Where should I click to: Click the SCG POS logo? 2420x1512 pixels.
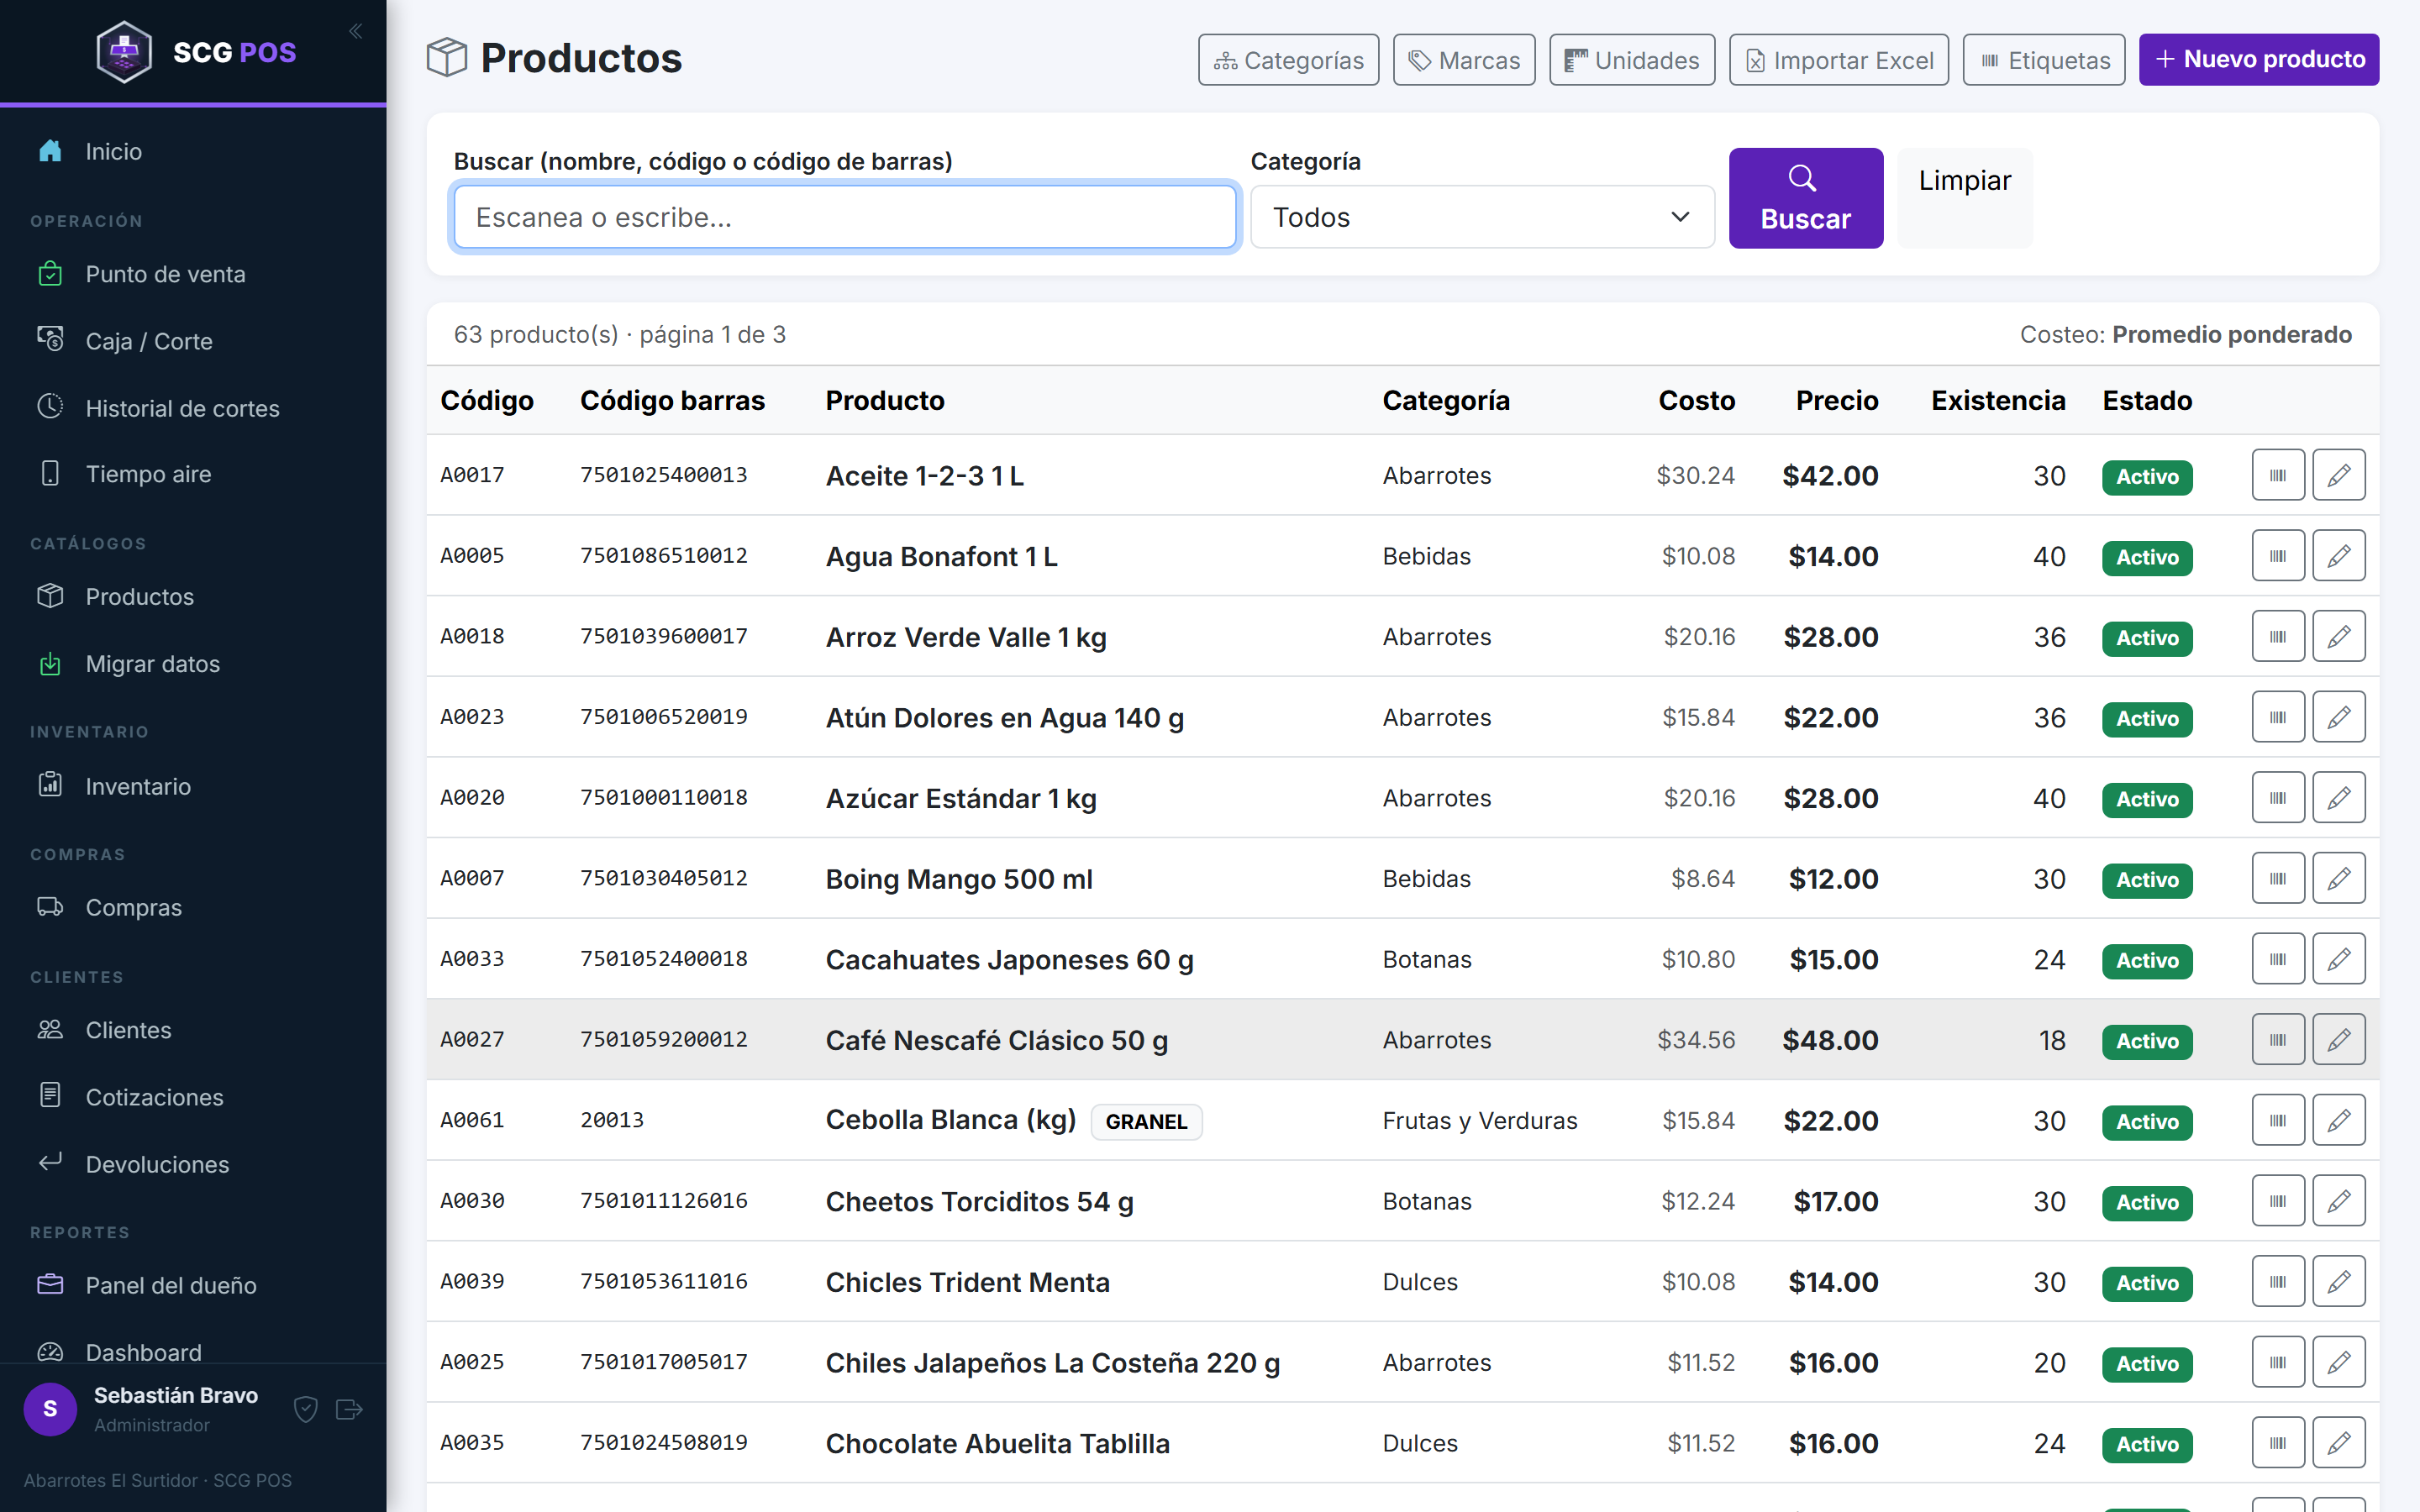pos(196,52)
